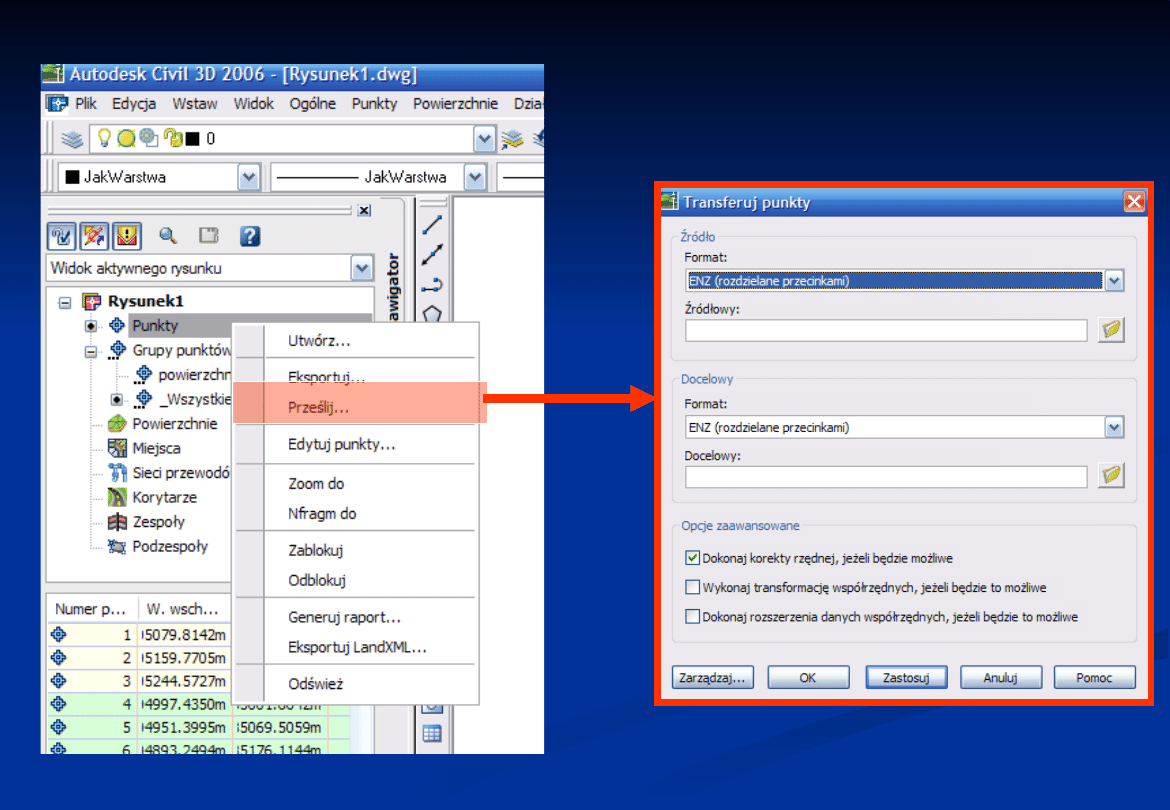Toggle the layer lock padlock icon
1170x810 pixels.
click(173, 138)
